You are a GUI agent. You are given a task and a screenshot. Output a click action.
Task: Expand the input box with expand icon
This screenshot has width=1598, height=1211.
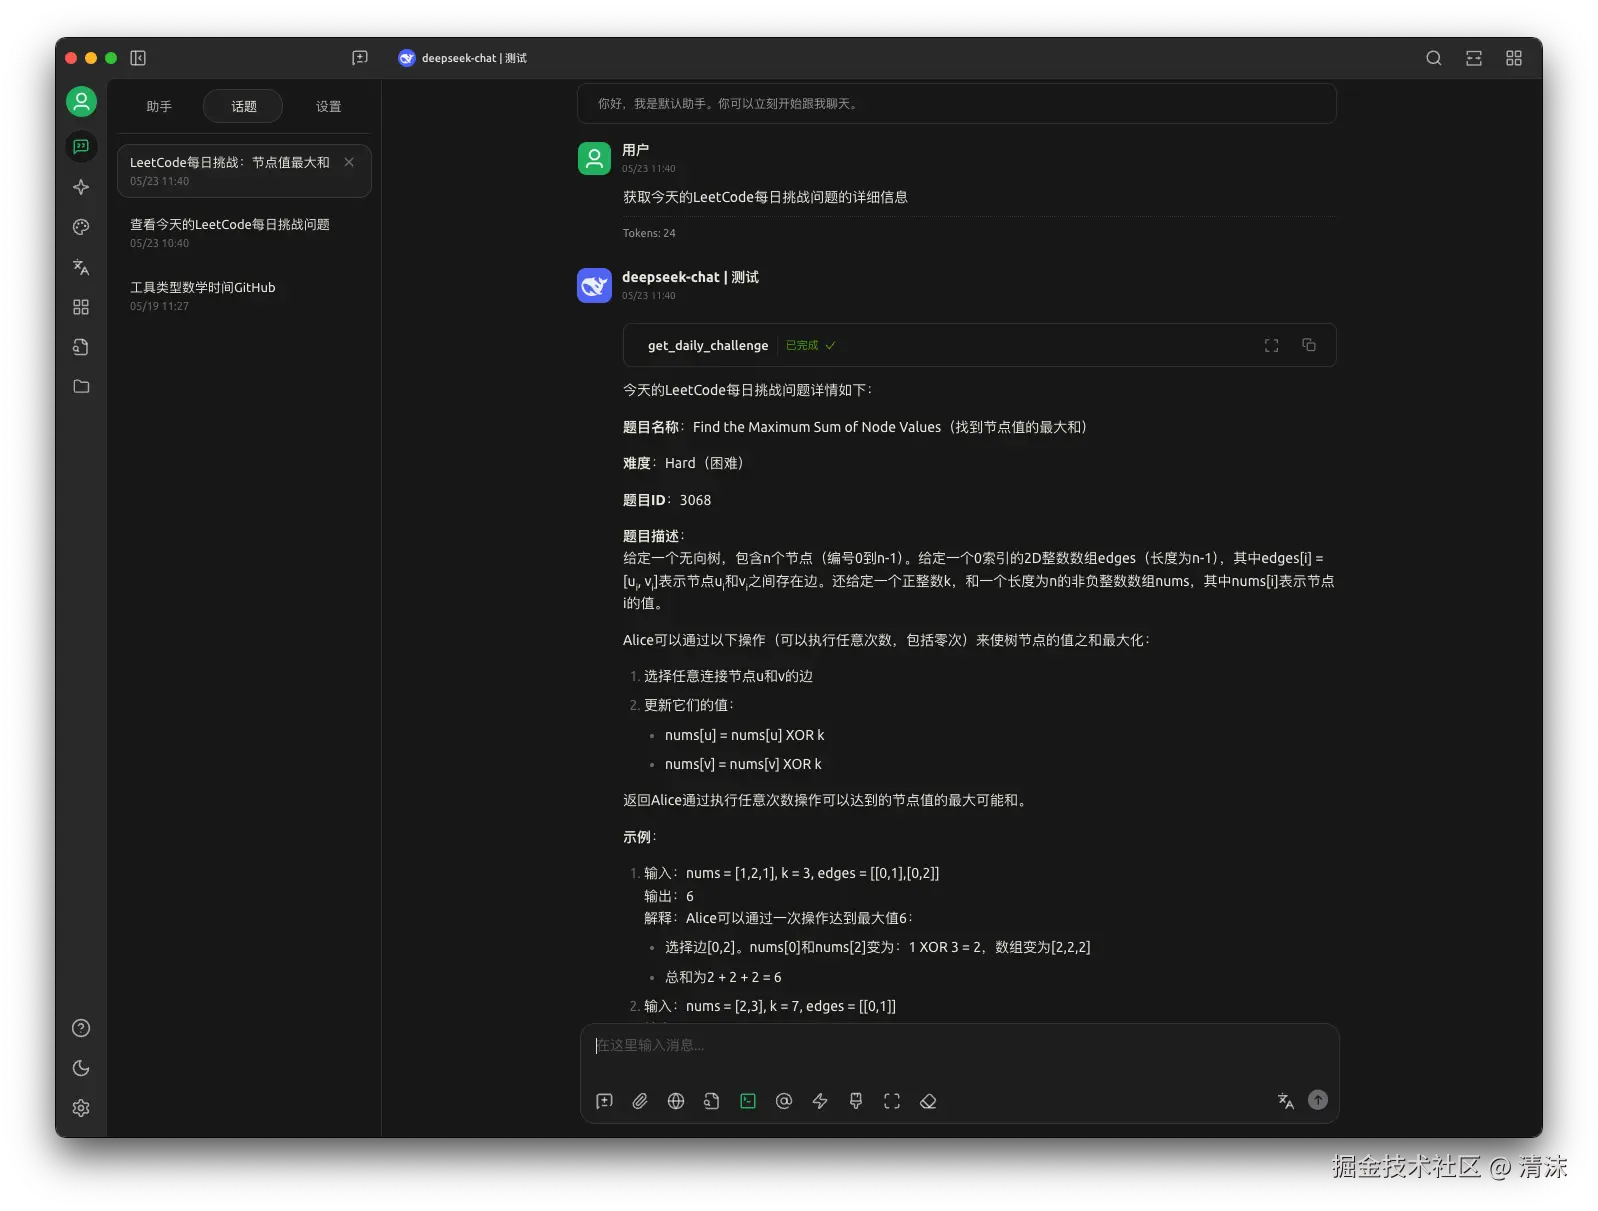coord(892,1101)
